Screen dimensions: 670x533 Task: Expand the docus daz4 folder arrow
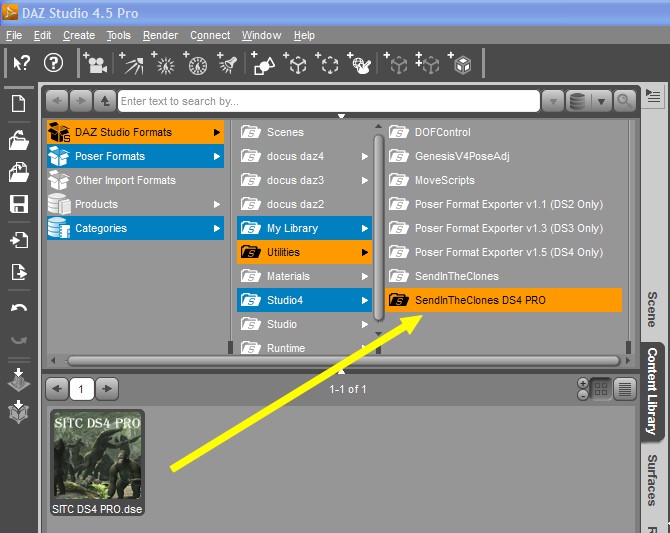[x=364, y=156]
